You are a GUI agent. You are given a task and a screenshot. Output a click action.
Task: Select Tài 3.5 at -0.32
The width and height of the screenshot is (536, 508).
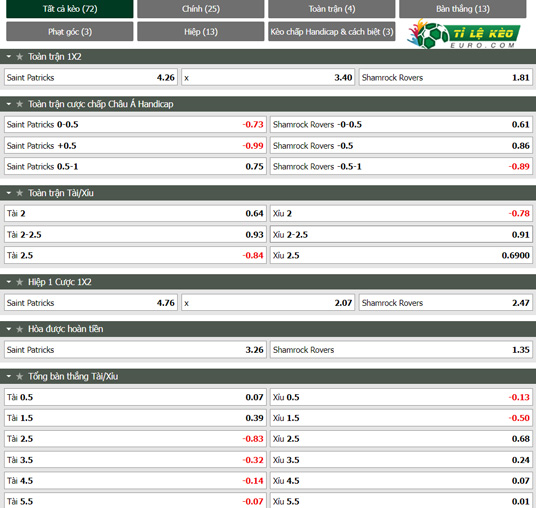[x=135, y=460]
